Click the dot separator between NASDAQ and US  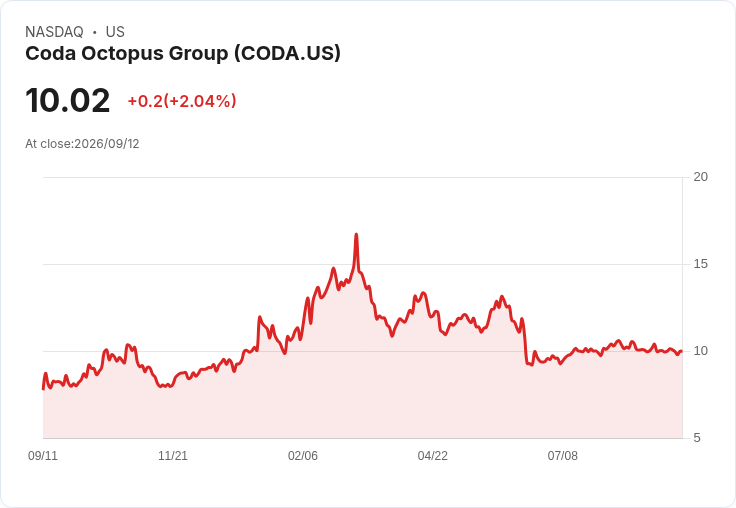coord(95,32)
